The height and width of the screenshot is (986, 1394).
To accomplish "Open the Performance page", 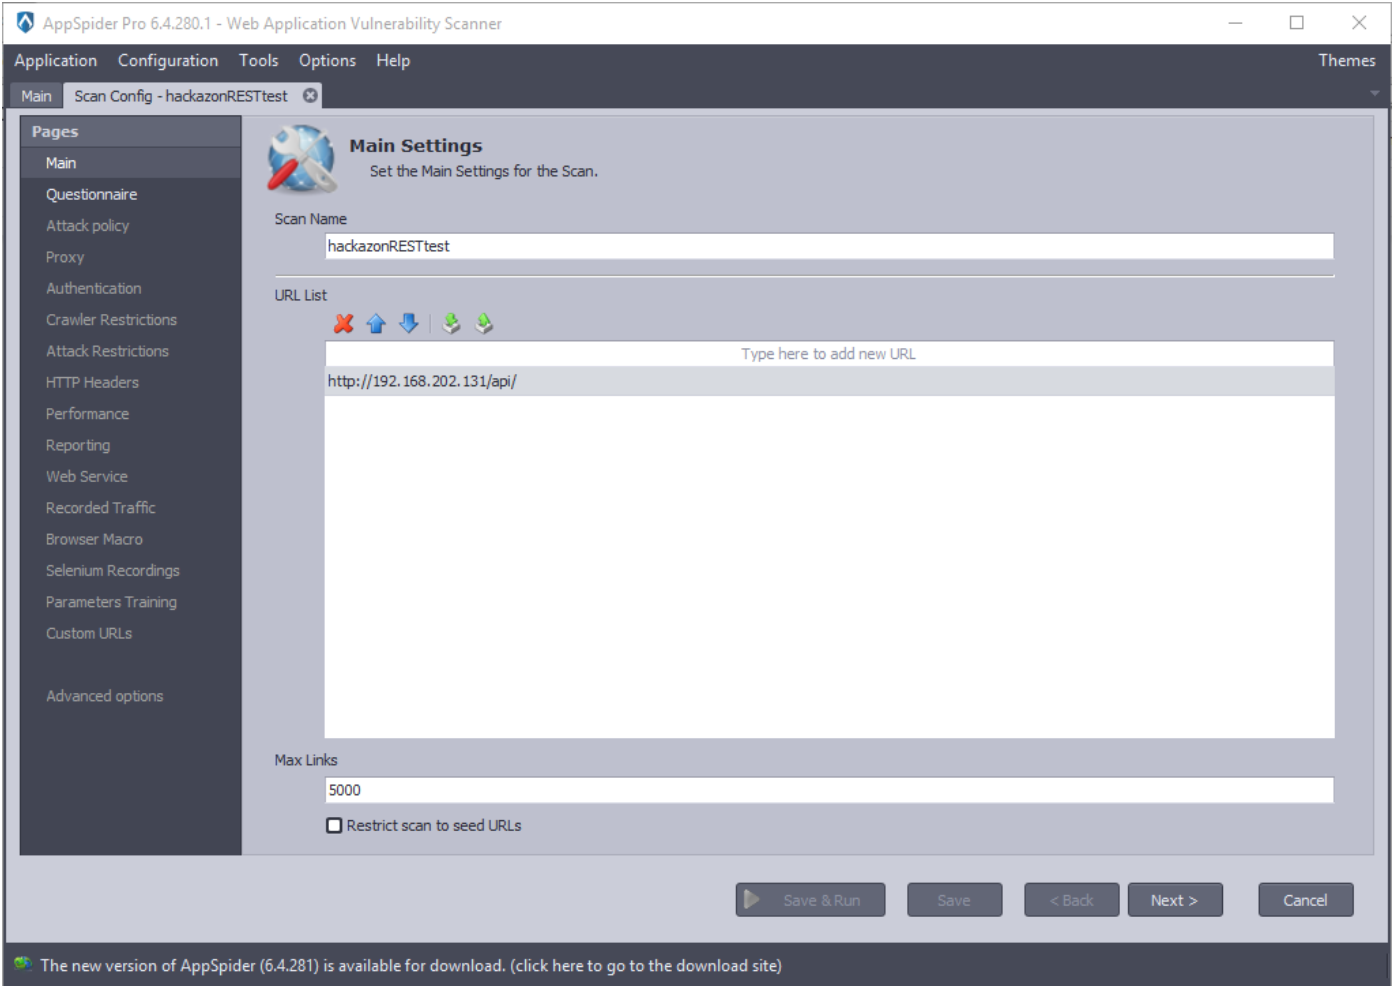I will [131, 413].
